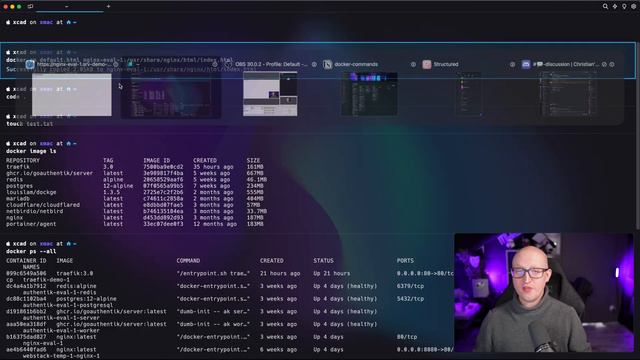Click the 'PORTS' column header
Viewport: 640px width, 360px height.
pyautogui.click(x=405, y=260)
